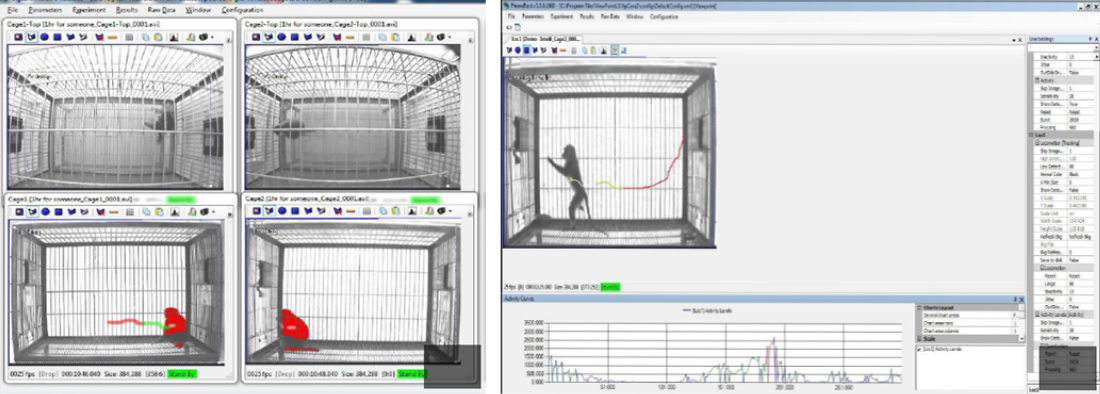The width and height of the screenshot is (1100, 394).
Task: Click the green Stand By indicator in Cage1 status bar
Action: point(182,375)
